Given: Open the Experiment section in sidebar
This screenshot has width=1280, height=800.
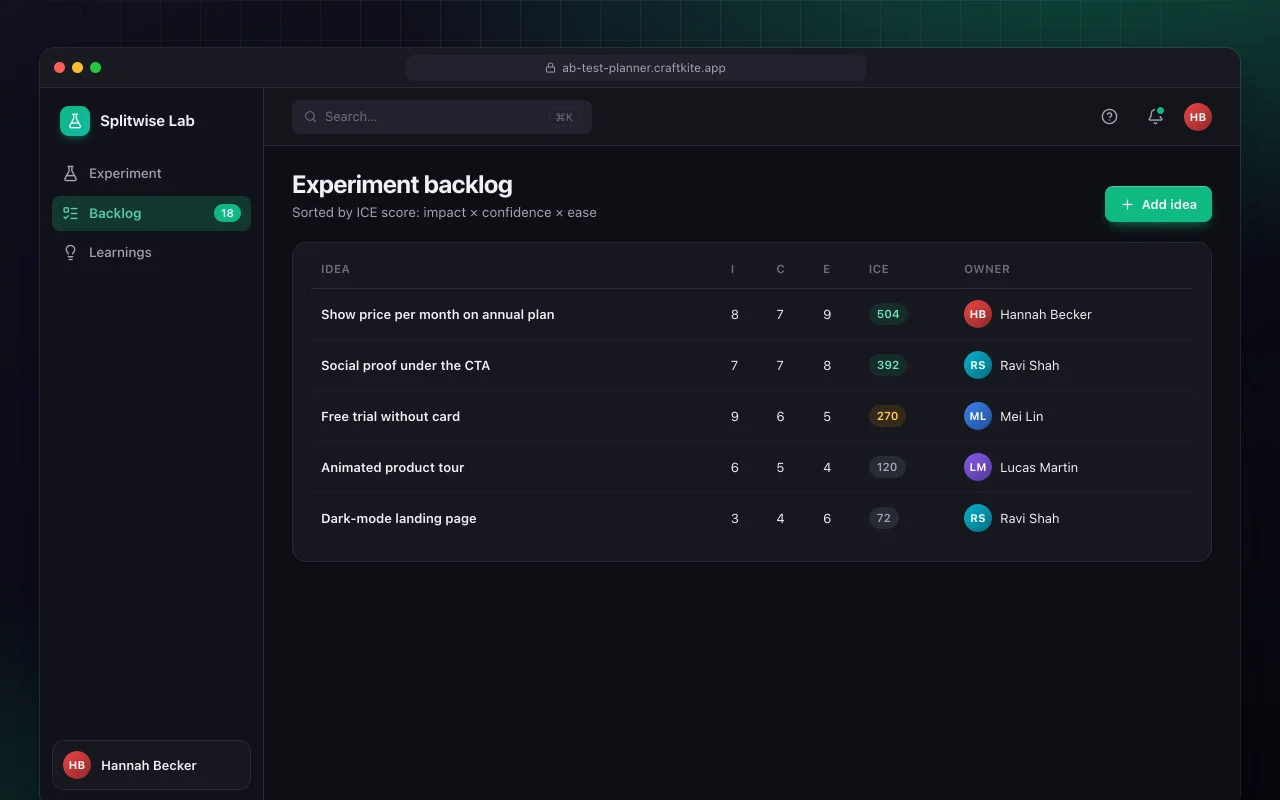Looking at the screenshot, I should click(151, 173).
